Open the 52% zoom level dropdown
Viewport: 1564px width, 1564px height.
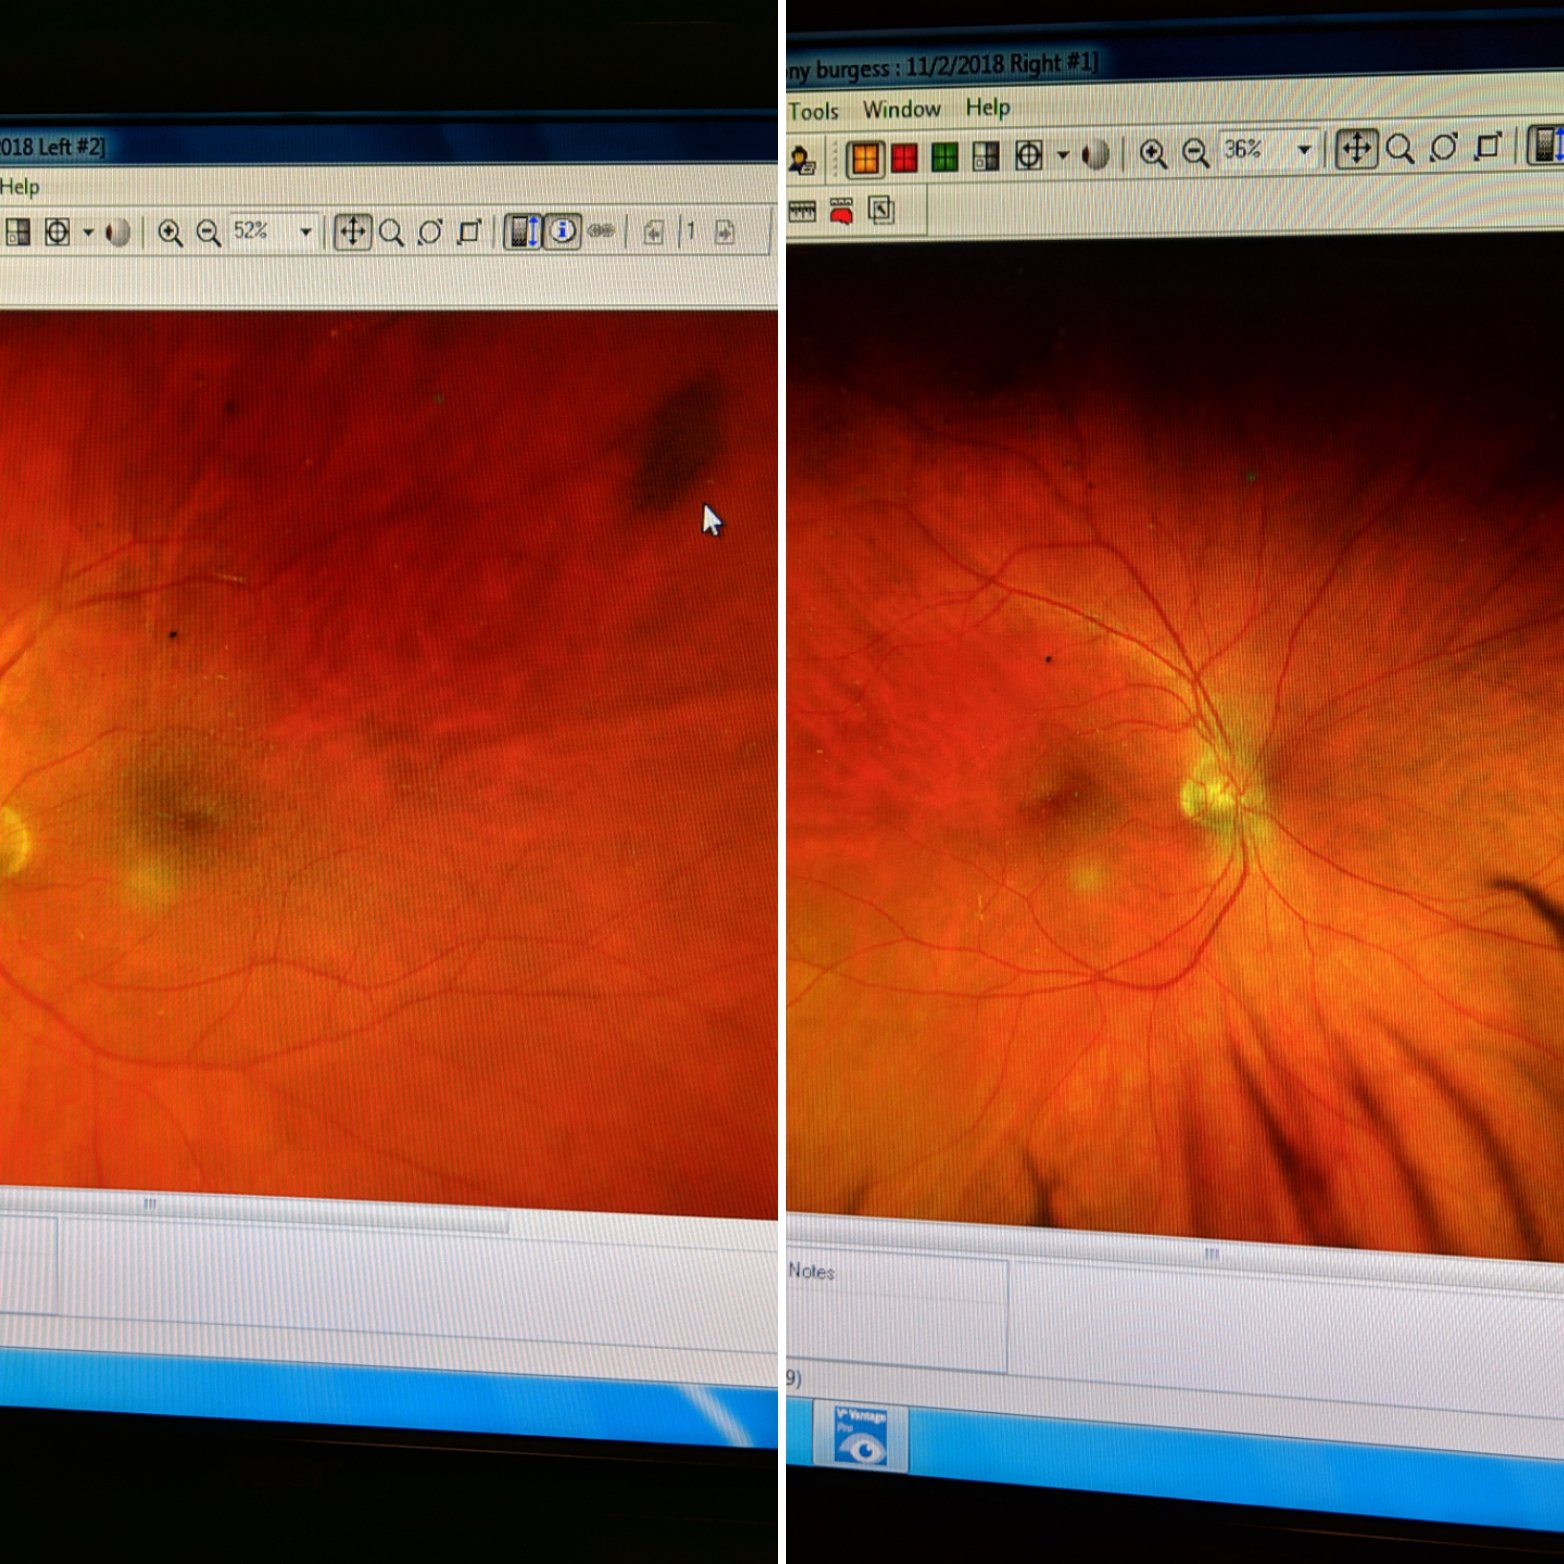pos(305,233)
